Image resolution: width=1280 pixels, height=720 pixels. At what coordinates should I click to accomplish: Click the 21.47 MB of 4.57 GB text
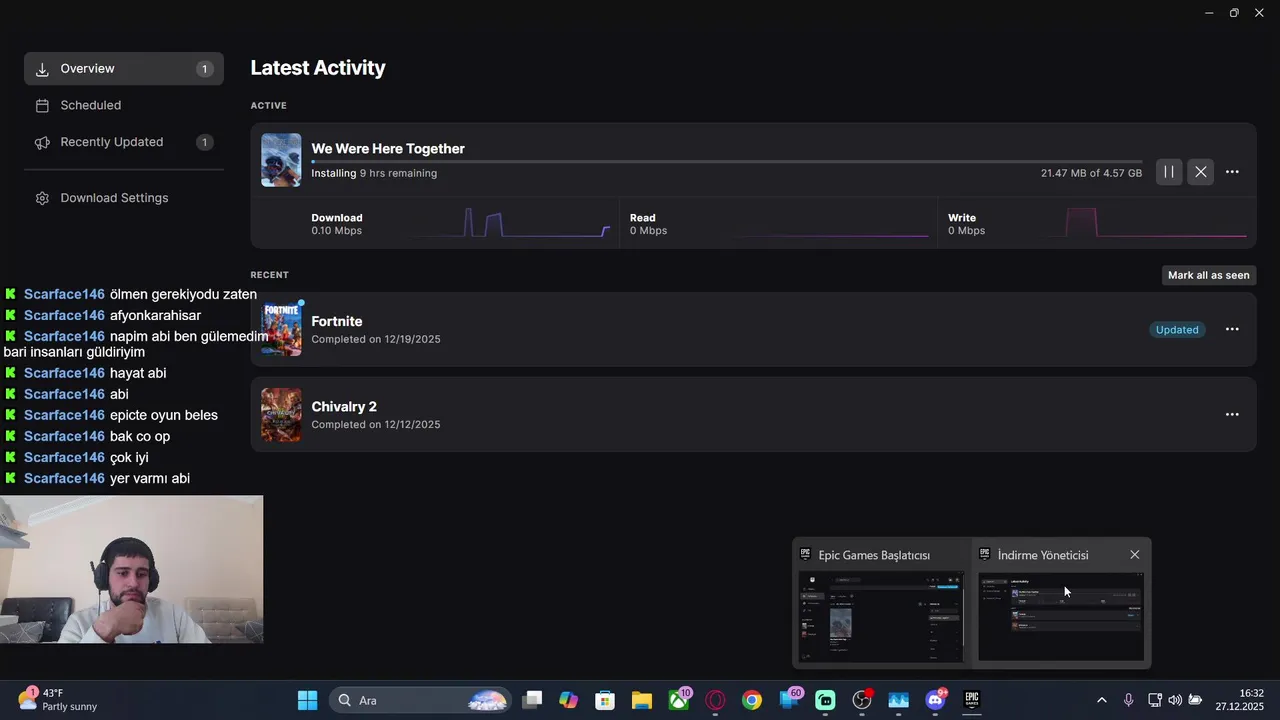tap(1091, 173)
